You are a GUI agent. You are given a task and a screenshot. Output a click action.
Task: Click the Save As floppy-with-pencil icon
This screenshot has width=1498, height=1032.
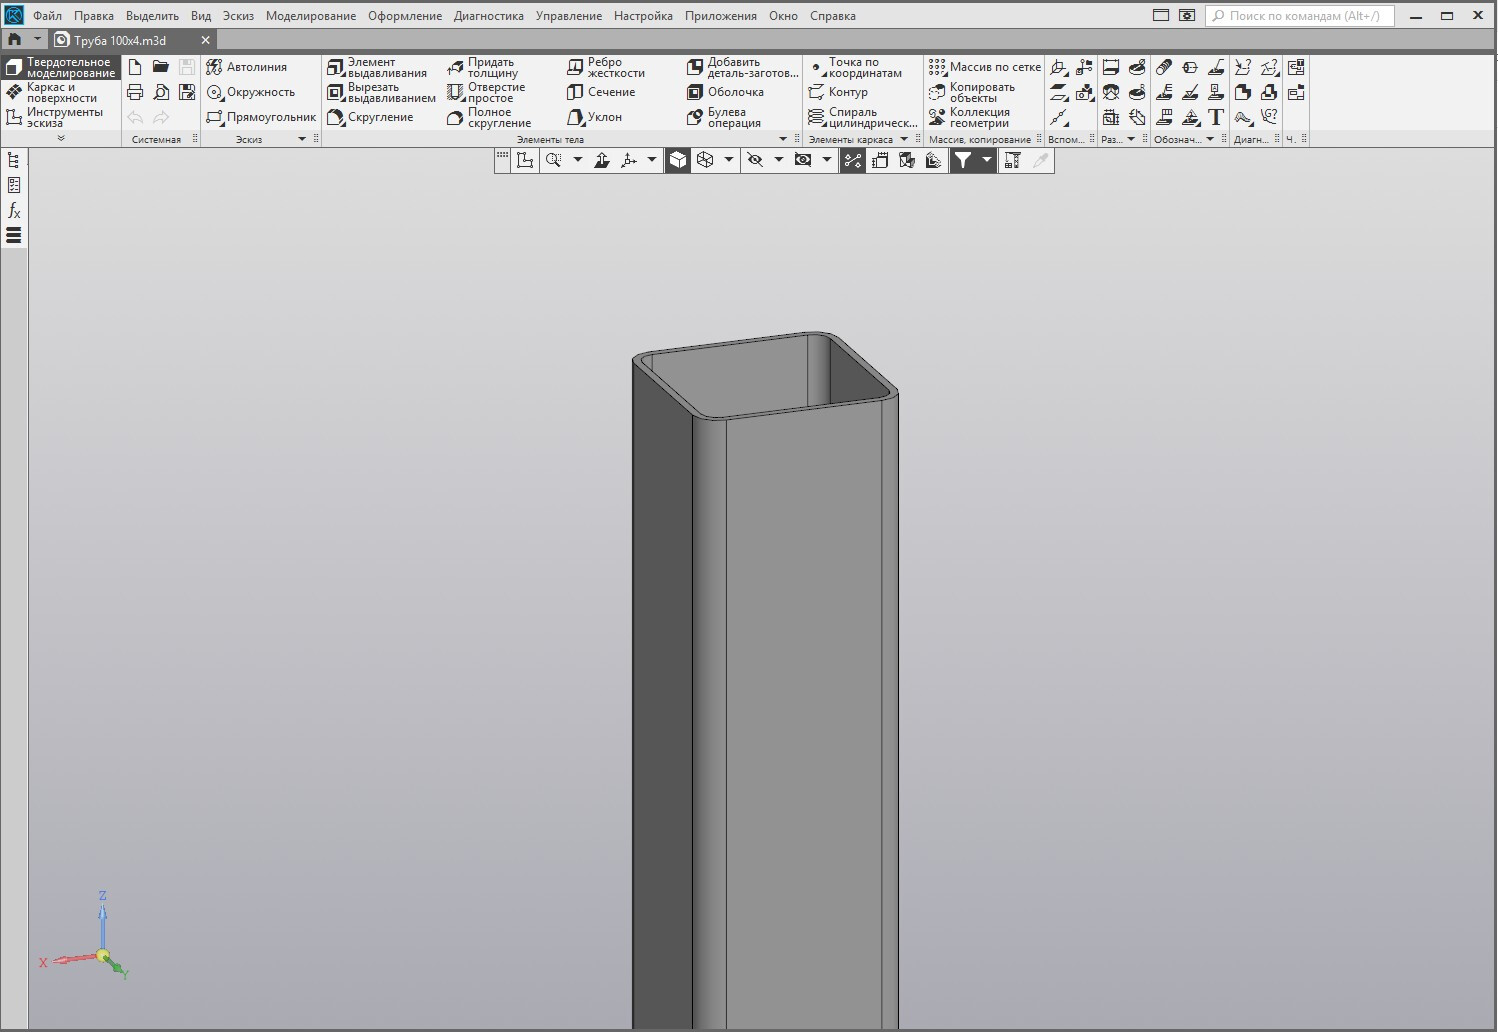(187, 92)
